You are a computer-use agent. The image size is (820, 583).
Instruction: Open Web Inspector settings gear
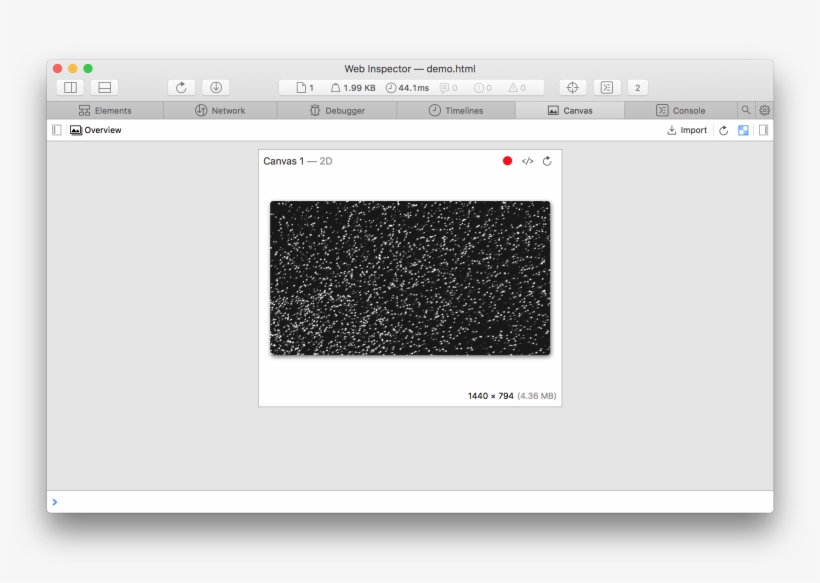coord(764,110)
